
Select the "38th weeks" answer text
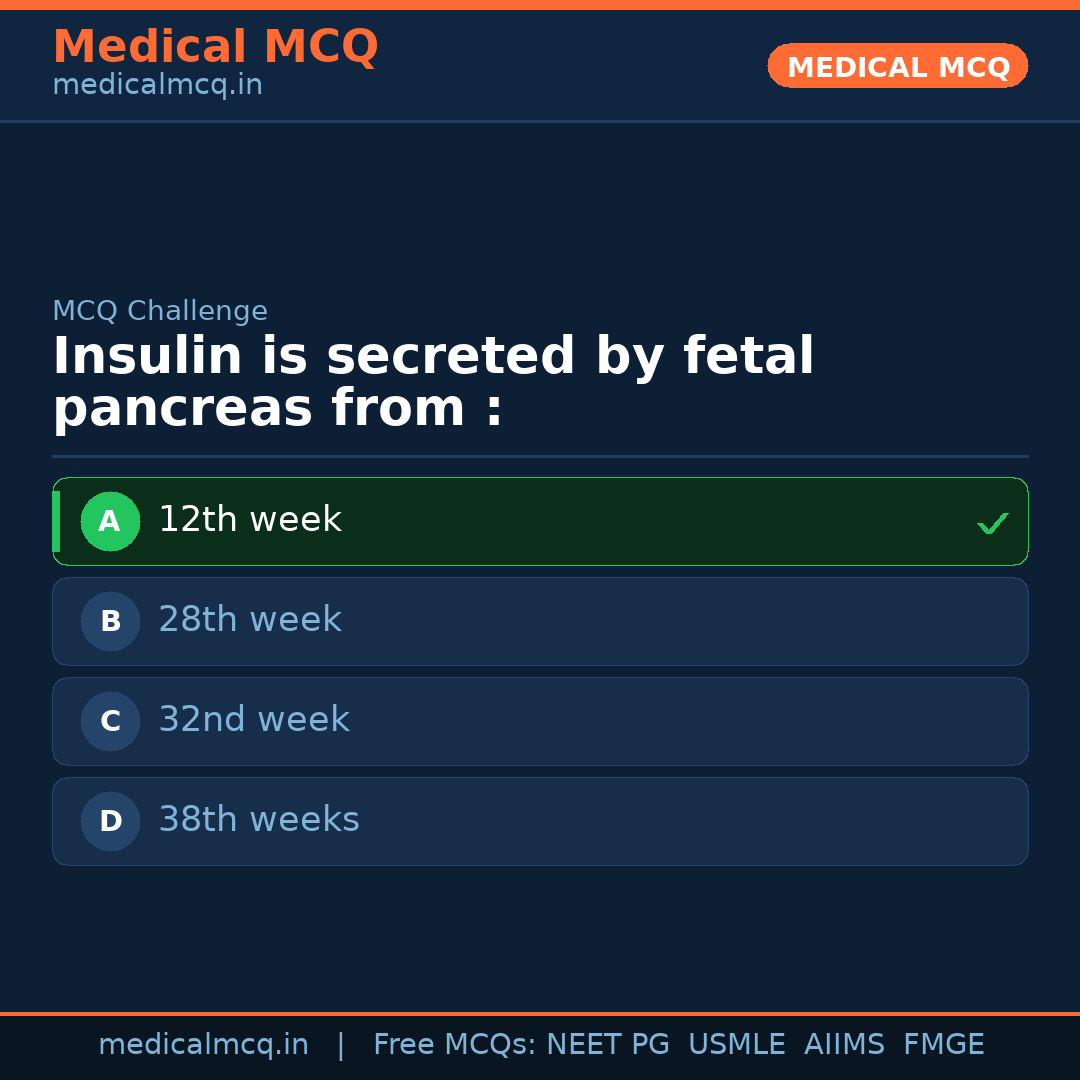tap(259, 820)
